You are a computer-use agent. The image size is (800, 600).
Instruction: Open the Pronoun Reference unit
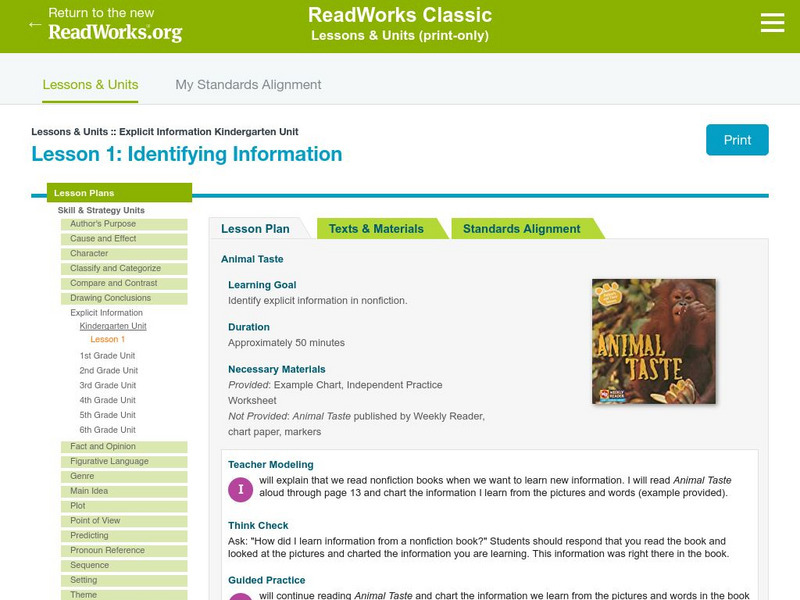pyautogui.click(x=124, y=550)
